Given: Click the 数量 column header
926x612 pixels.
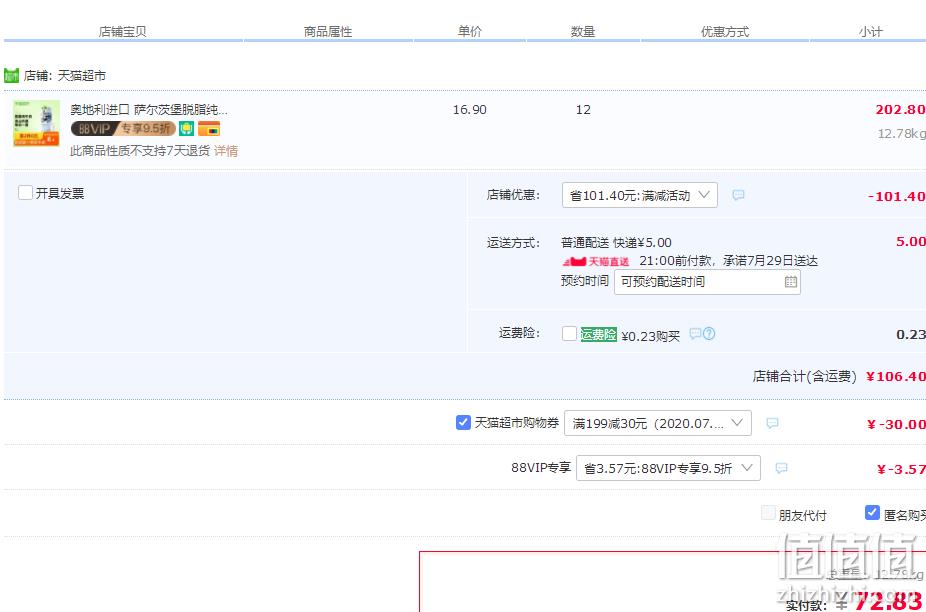Looking at the screenshot, I should (583, 32).
